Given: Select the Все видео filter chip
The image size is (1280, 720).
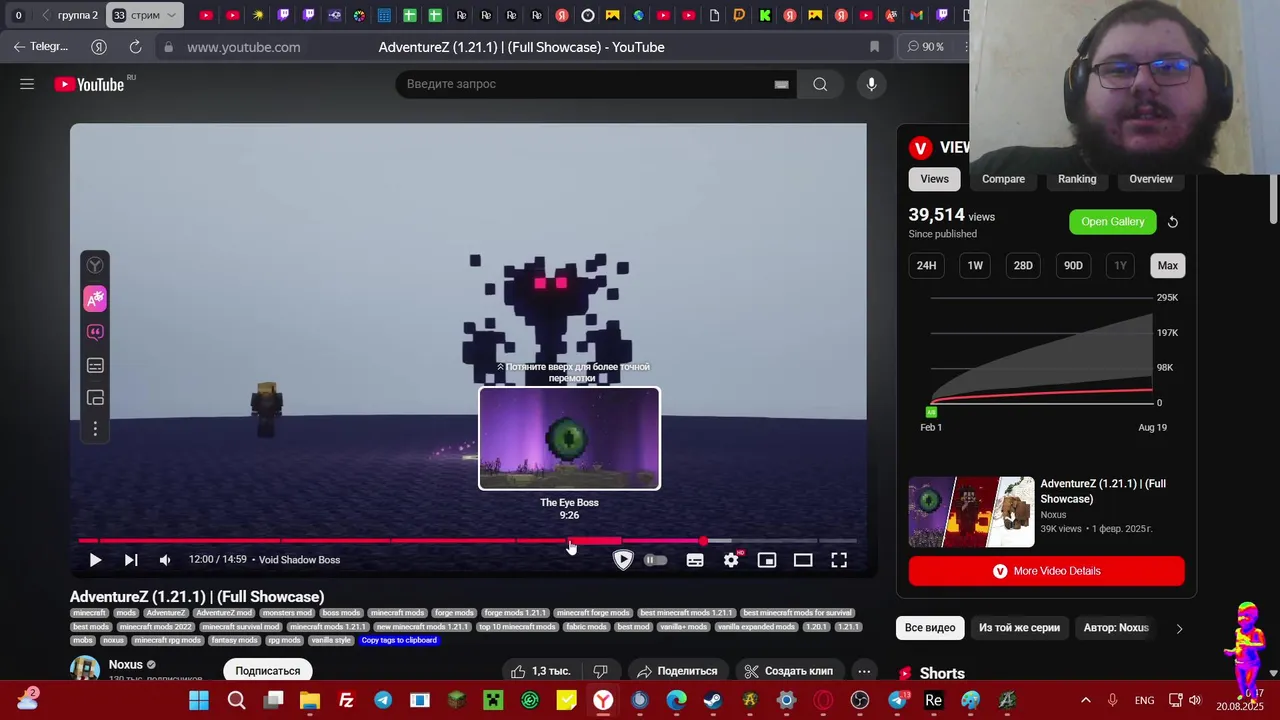Looking at the screenshot, I should pyautogui.click(x=930, y=628).
